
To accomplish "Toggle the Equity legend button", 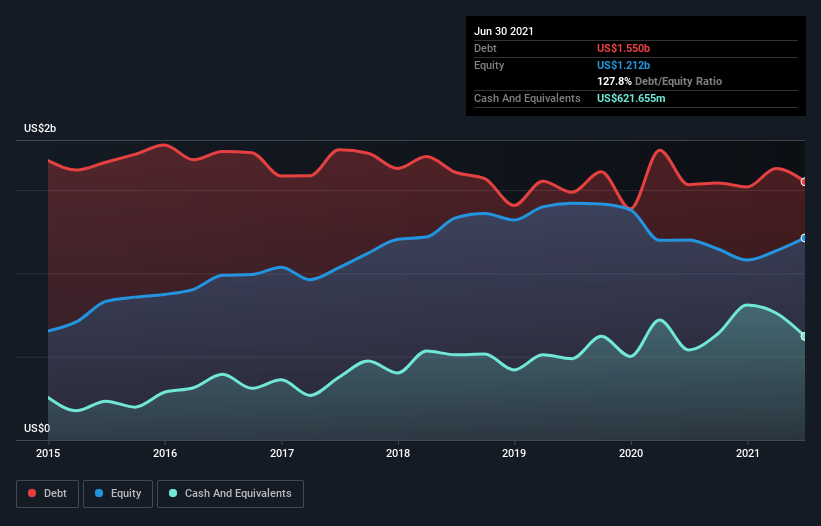I will (x=118, y=494).
